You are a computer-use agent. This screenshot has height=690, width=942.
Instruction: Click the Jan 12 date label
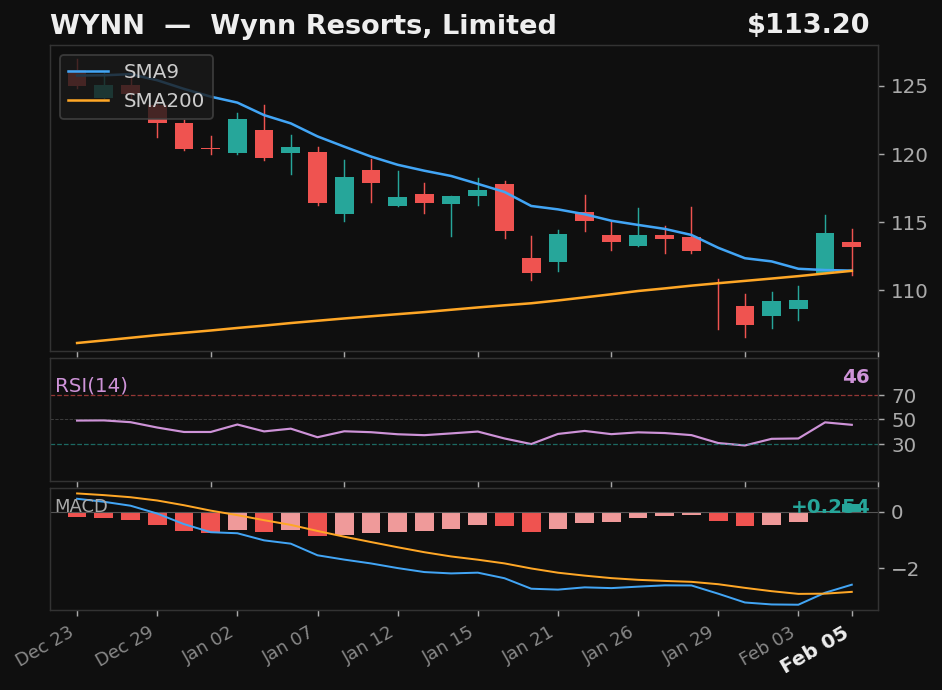367,646
